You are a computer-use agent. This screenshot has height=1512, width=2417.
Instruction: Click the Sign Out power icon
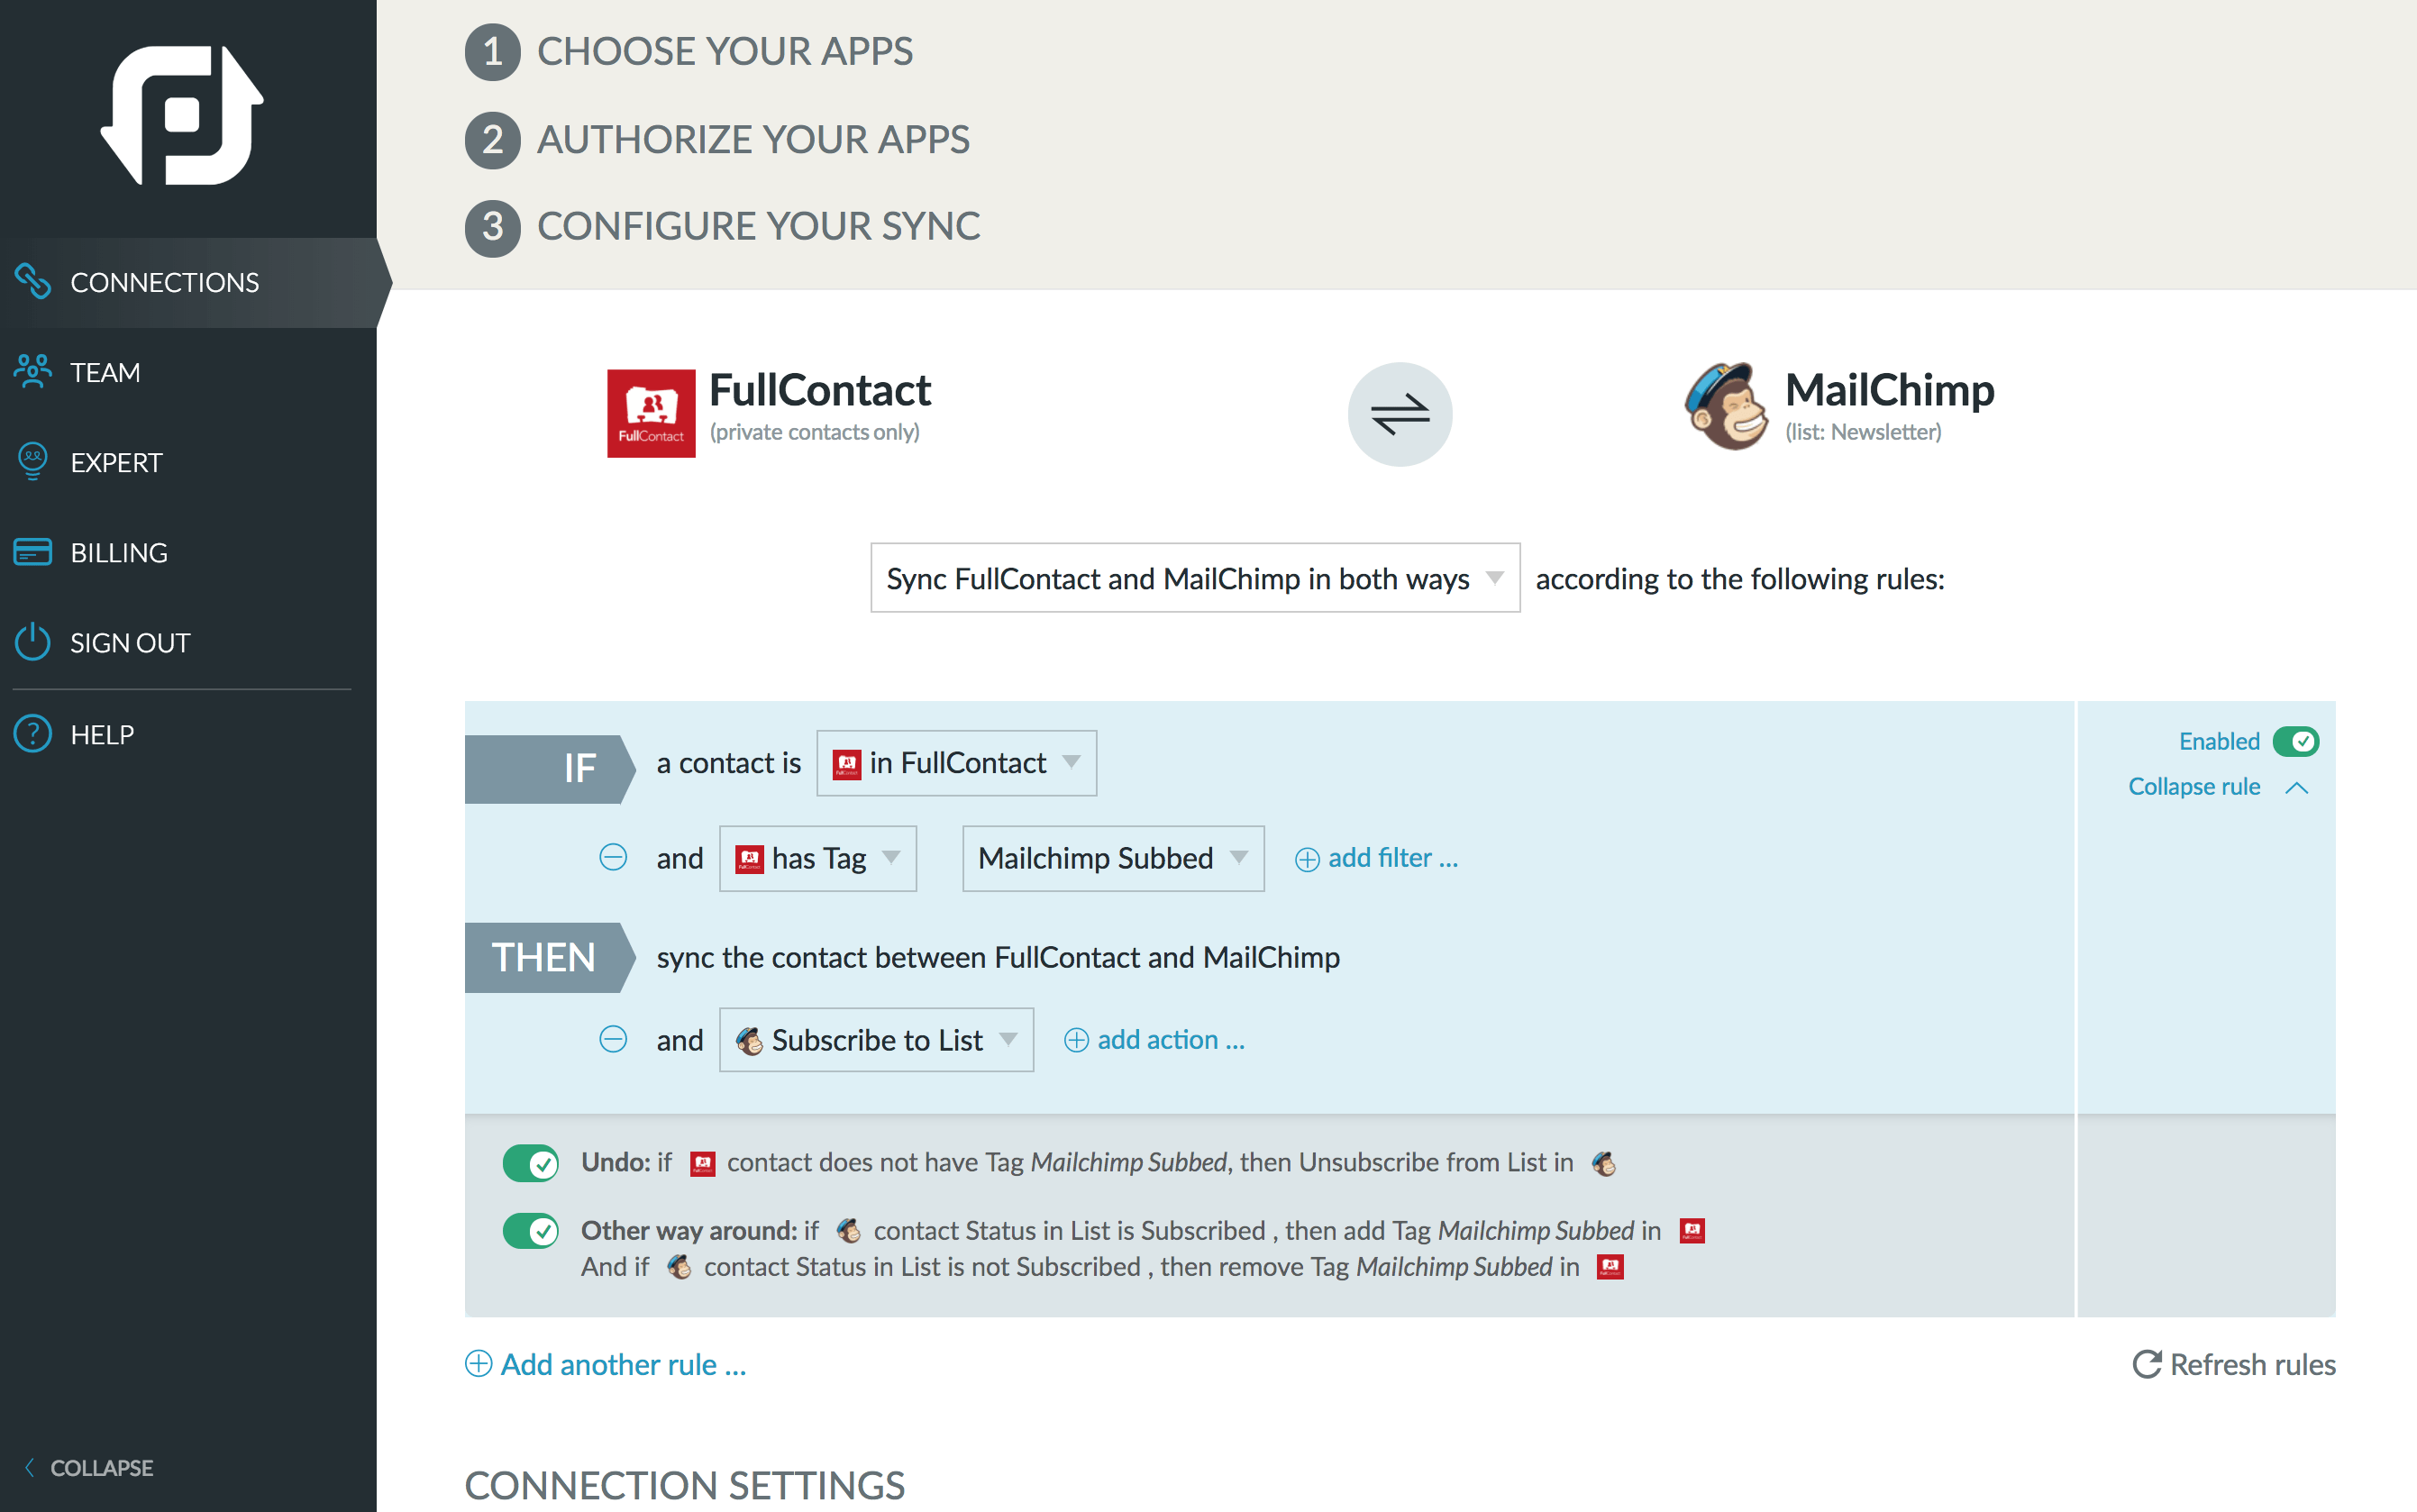tap(33, 642)
